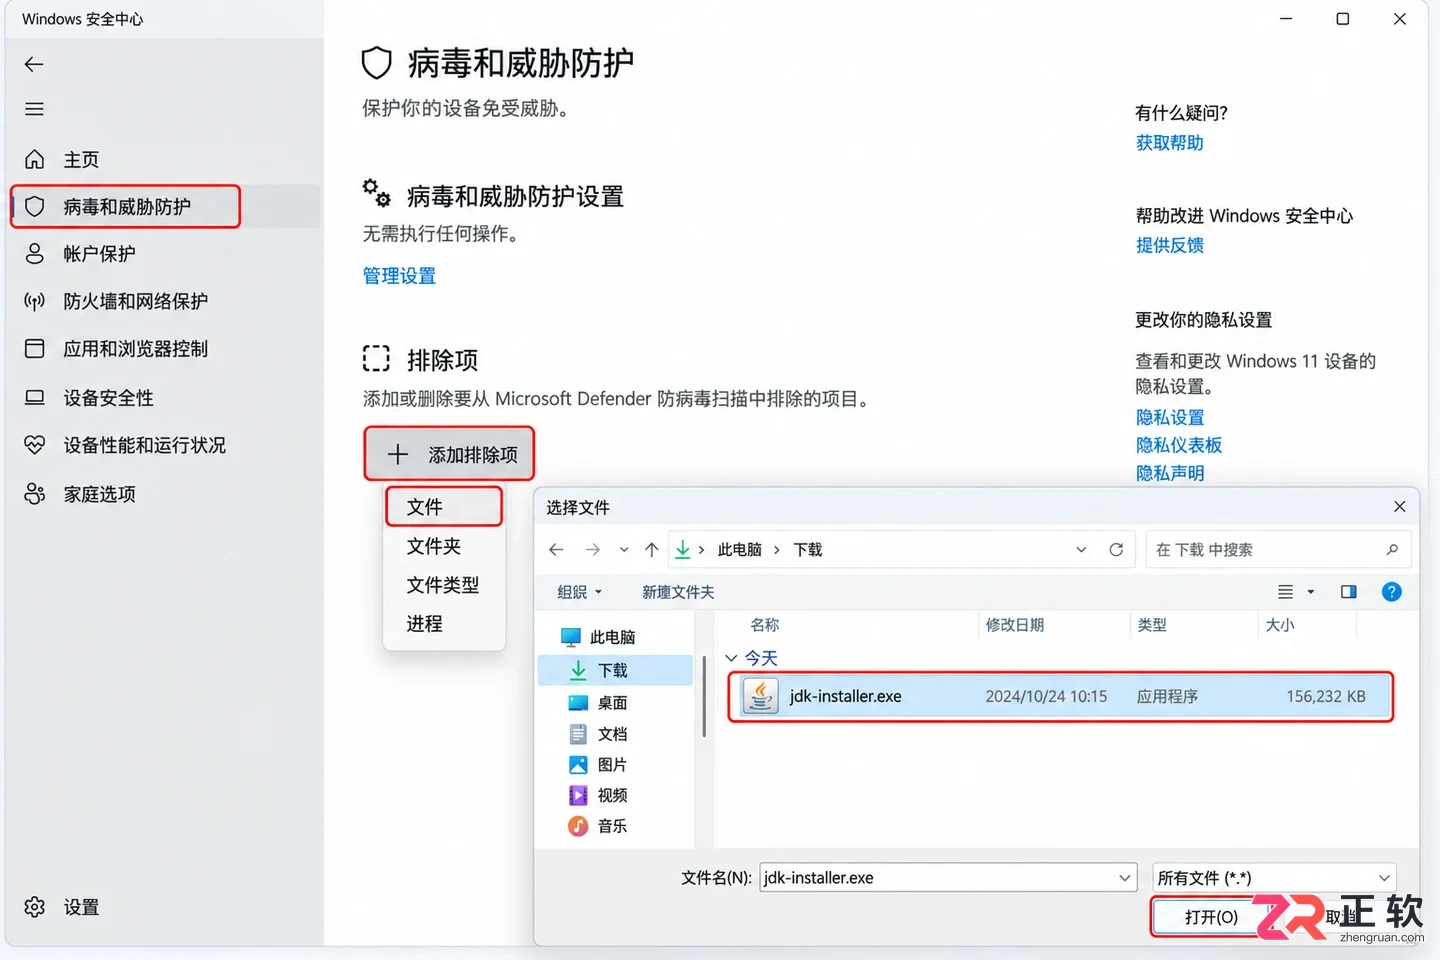Open the 隐私声明 link

point(1169,473)
